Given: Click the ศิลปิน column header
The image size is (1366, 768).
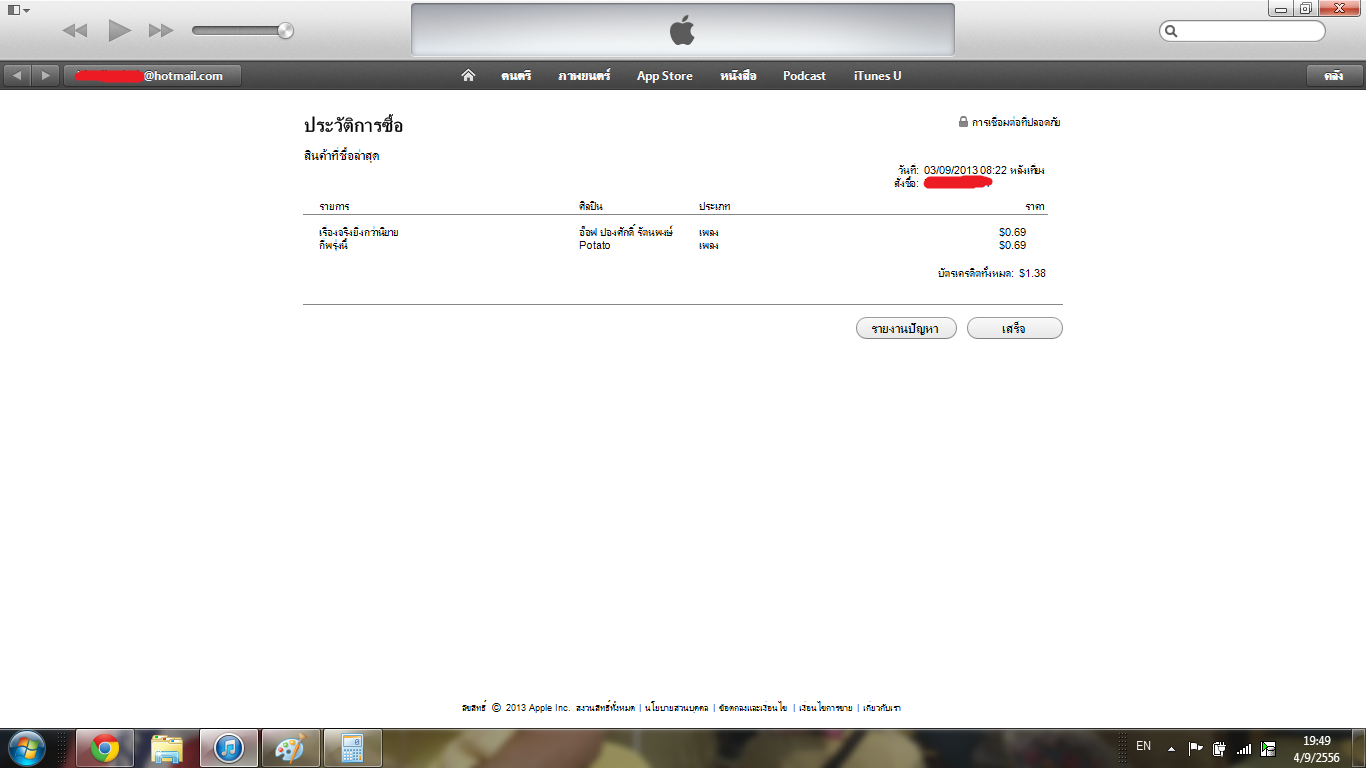Looking at the screenshot, I should click(593, 206).
